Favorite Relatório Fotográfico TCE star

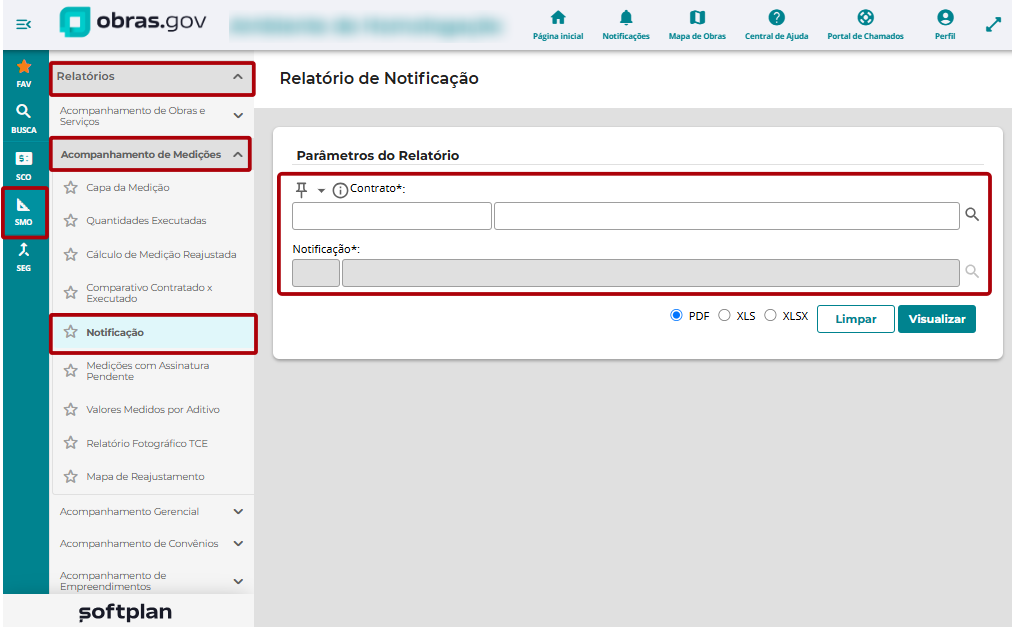pyautogui.click(x=70, y=443)
